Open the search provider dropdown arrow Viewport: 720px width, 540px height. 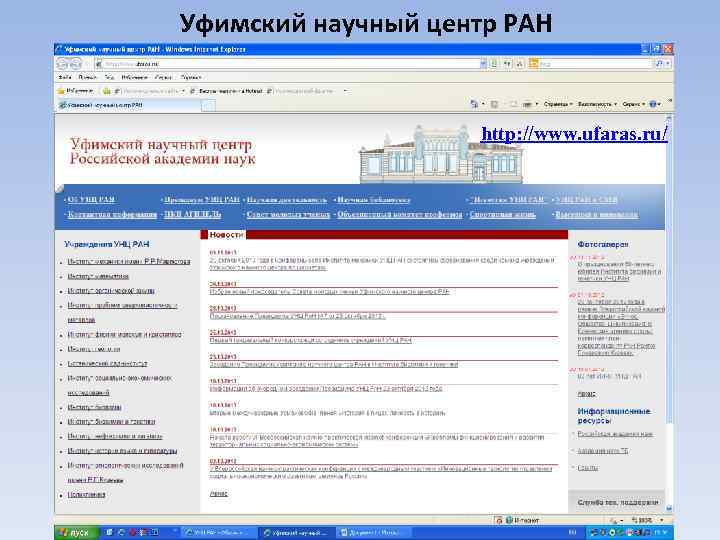(x=668, y=64)
